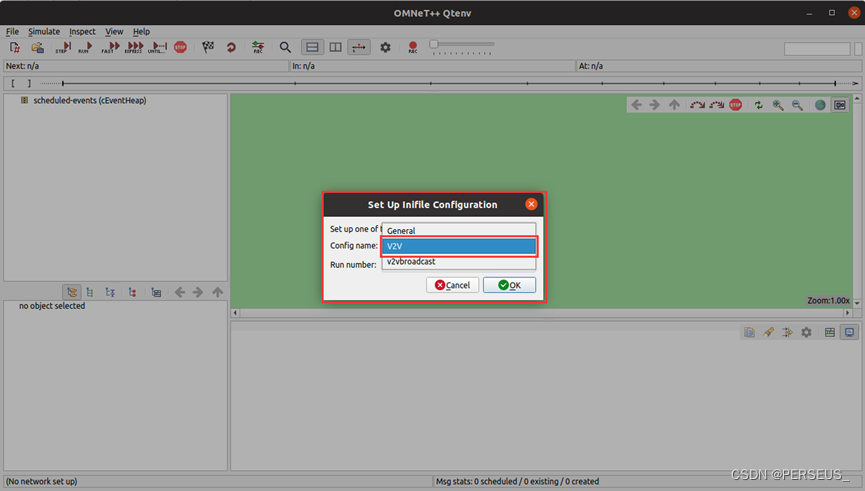The height and width of the screenshot is (491, 865).
Task: Toggle inheritance mode in object inspector
Action: point(110,292)
